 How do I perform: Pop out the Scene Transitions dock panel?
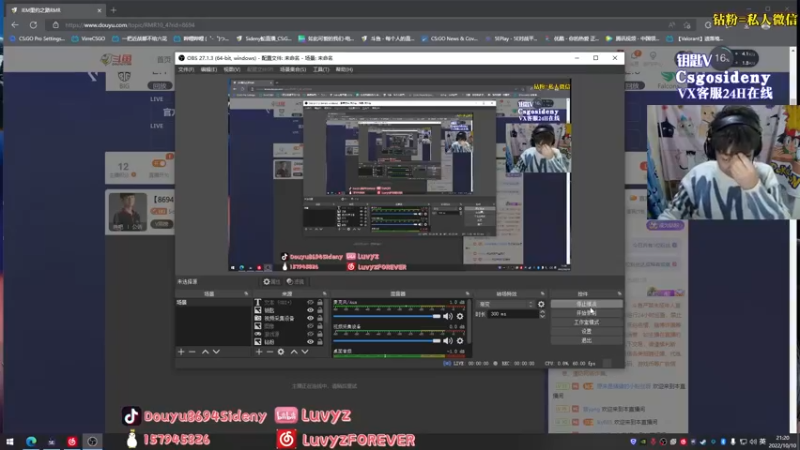point(542,294)
